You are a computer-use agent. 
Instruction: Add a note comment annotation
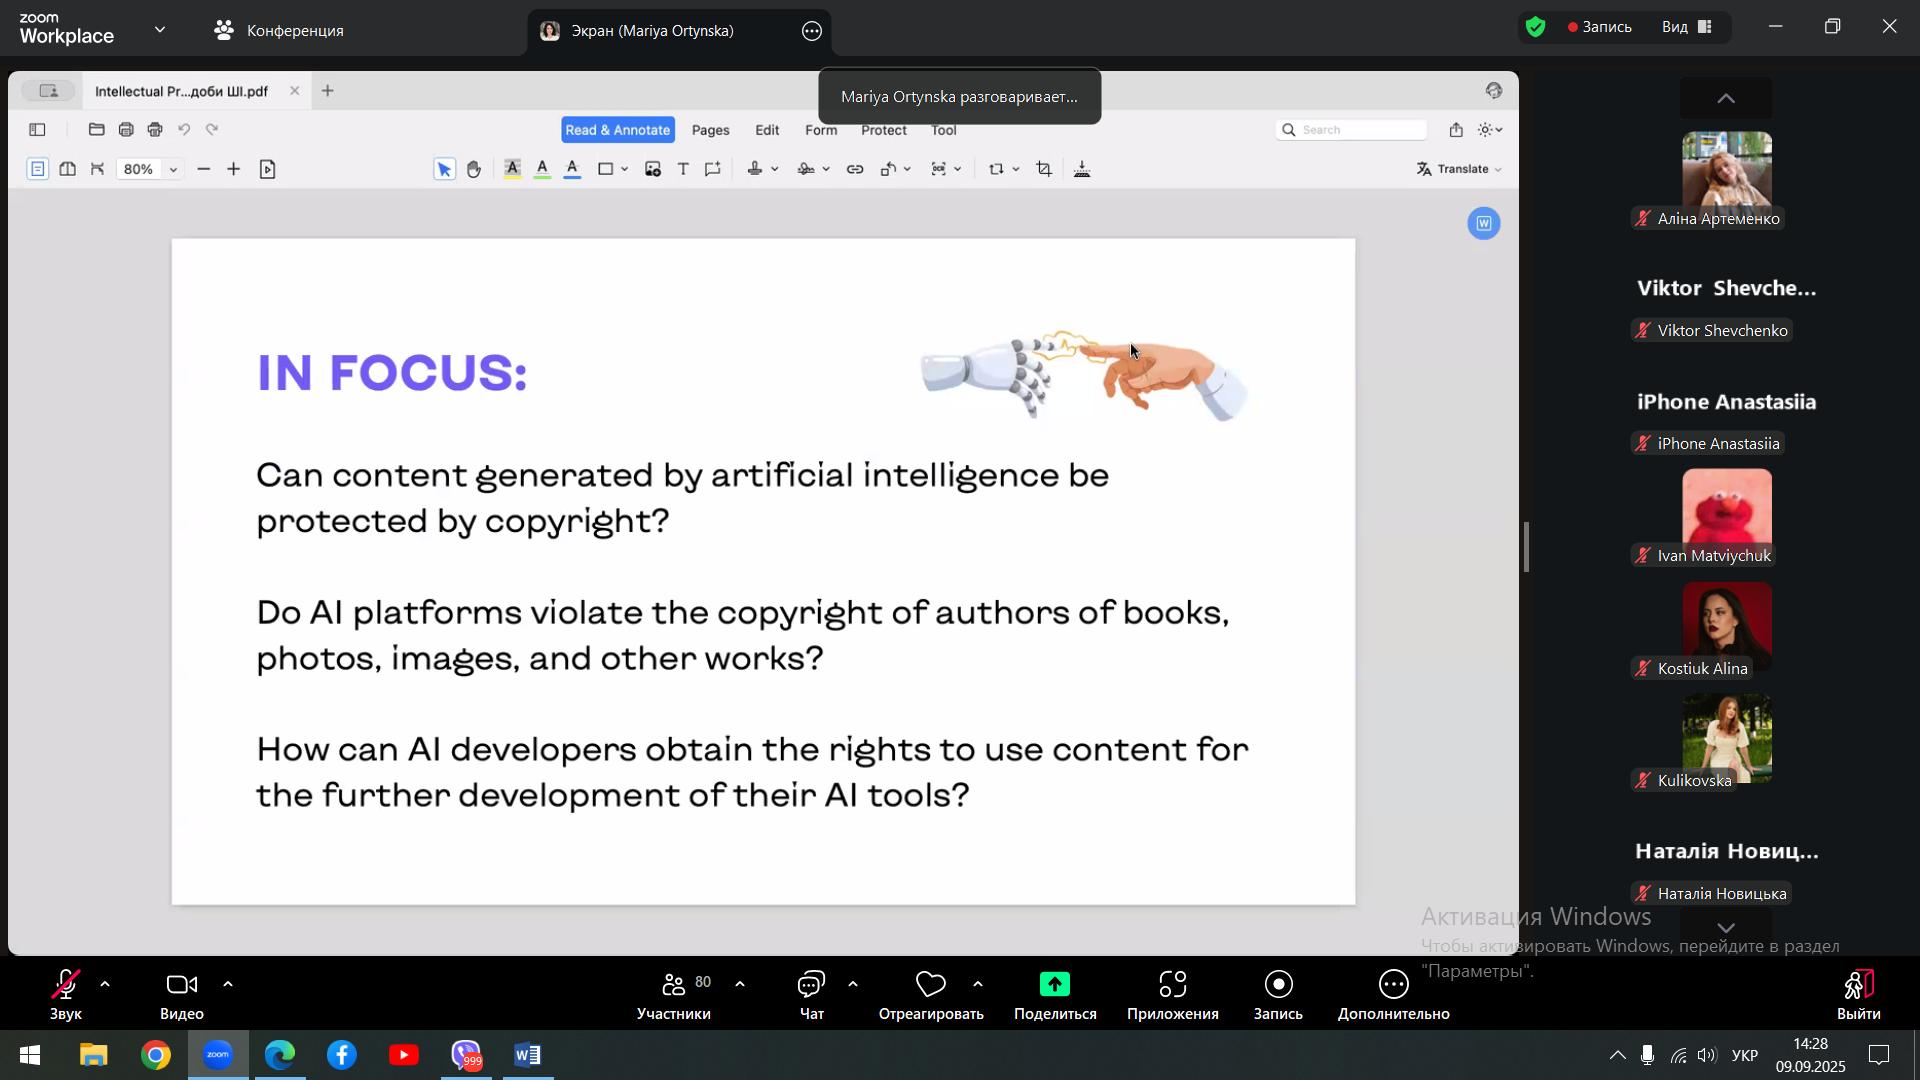(713, 169)
